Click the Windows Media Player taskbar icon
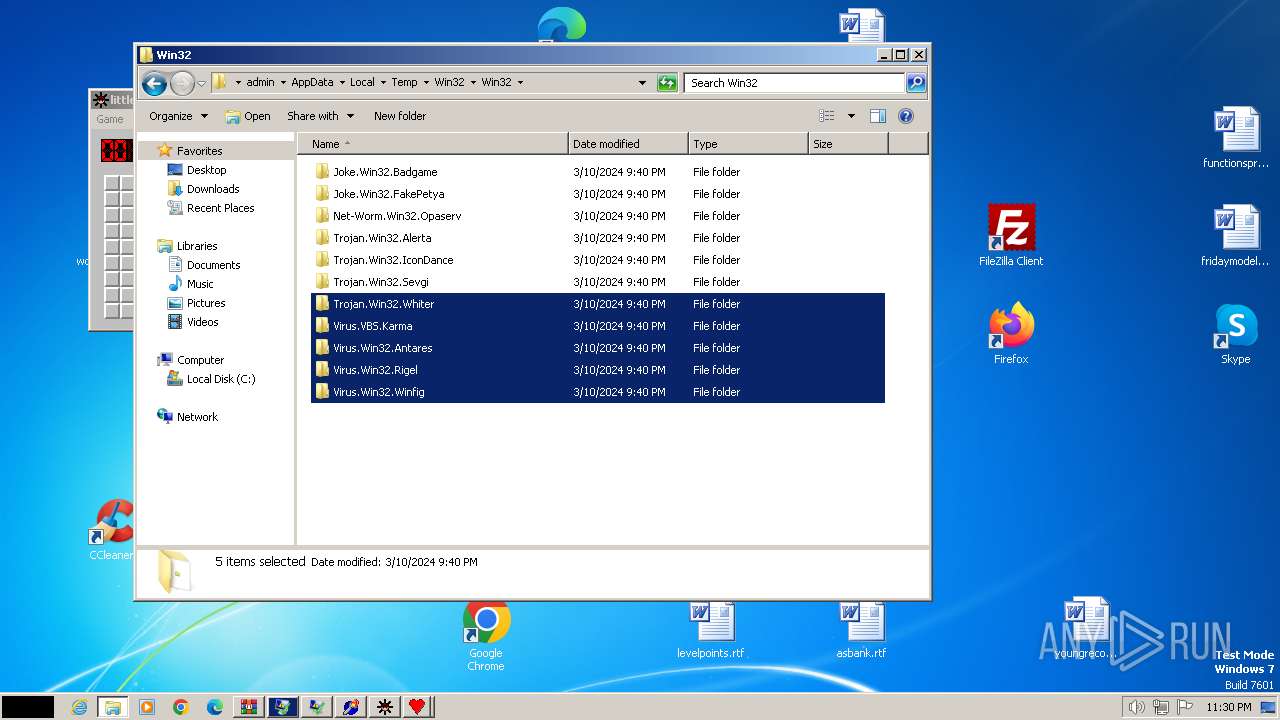This screenshot has width=1280, height=720. coord(147,707)
